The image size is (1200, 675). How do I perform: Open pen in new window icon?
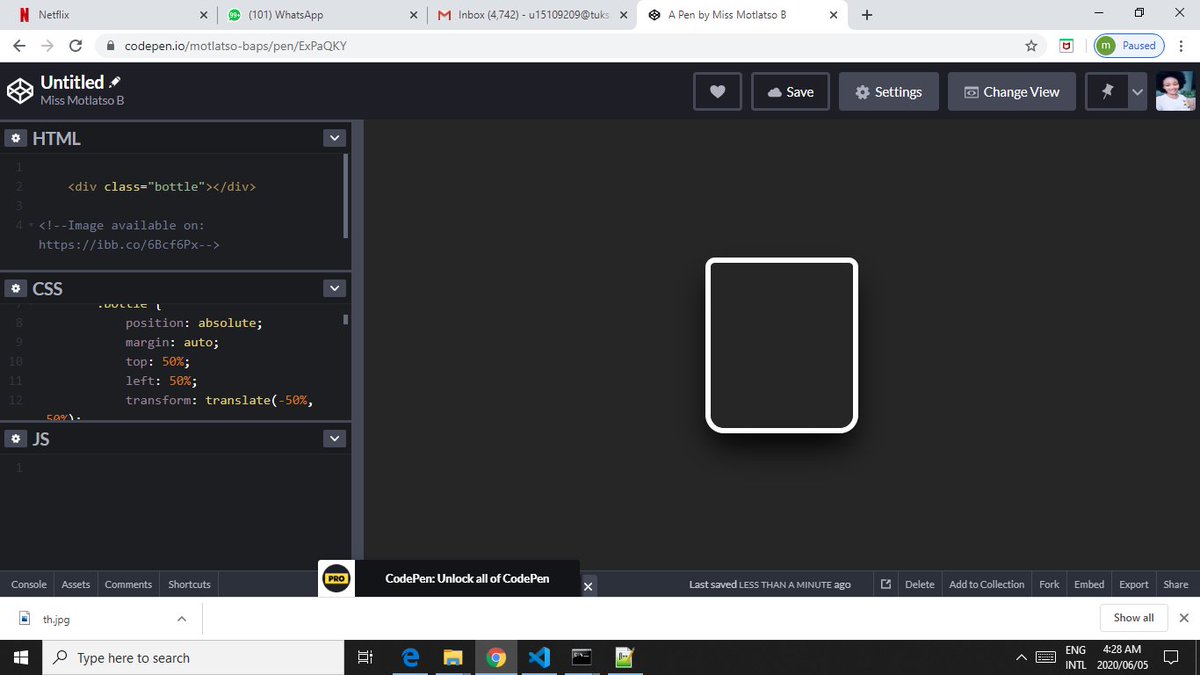(886, 584)
